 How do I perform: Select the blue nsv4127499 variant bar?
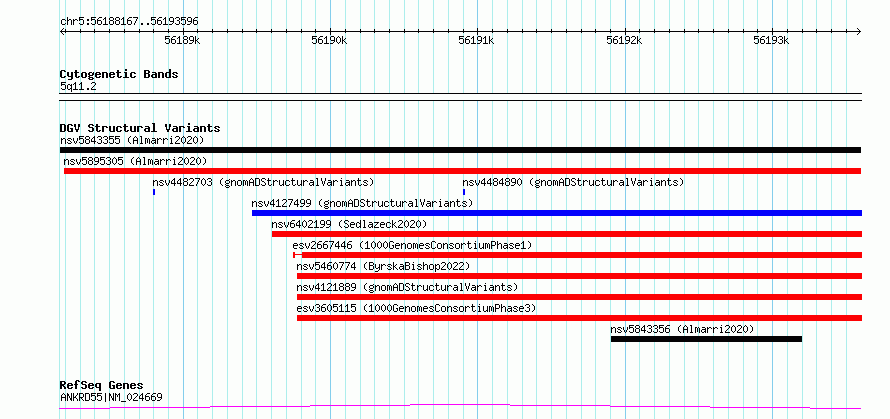tap(557, 213)
